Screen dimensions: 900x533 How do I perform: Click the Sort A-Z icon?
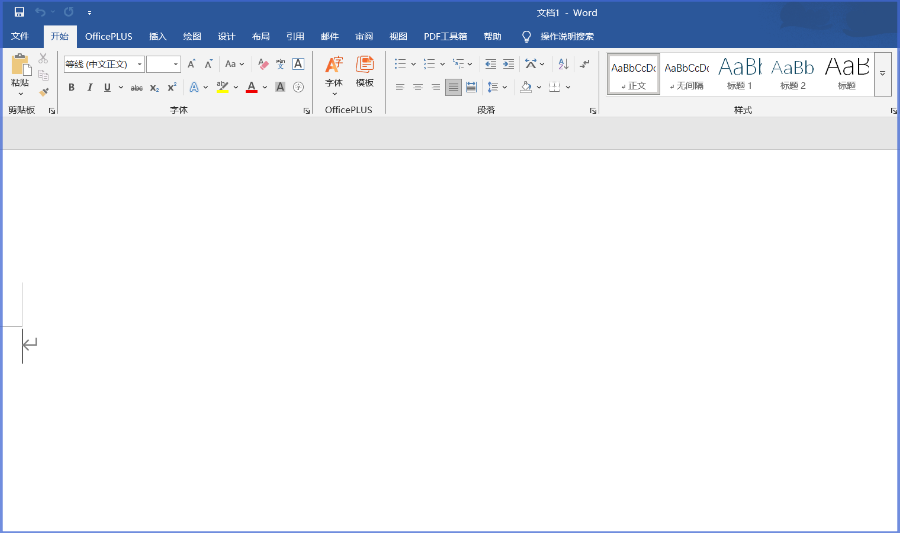(562, 64)
